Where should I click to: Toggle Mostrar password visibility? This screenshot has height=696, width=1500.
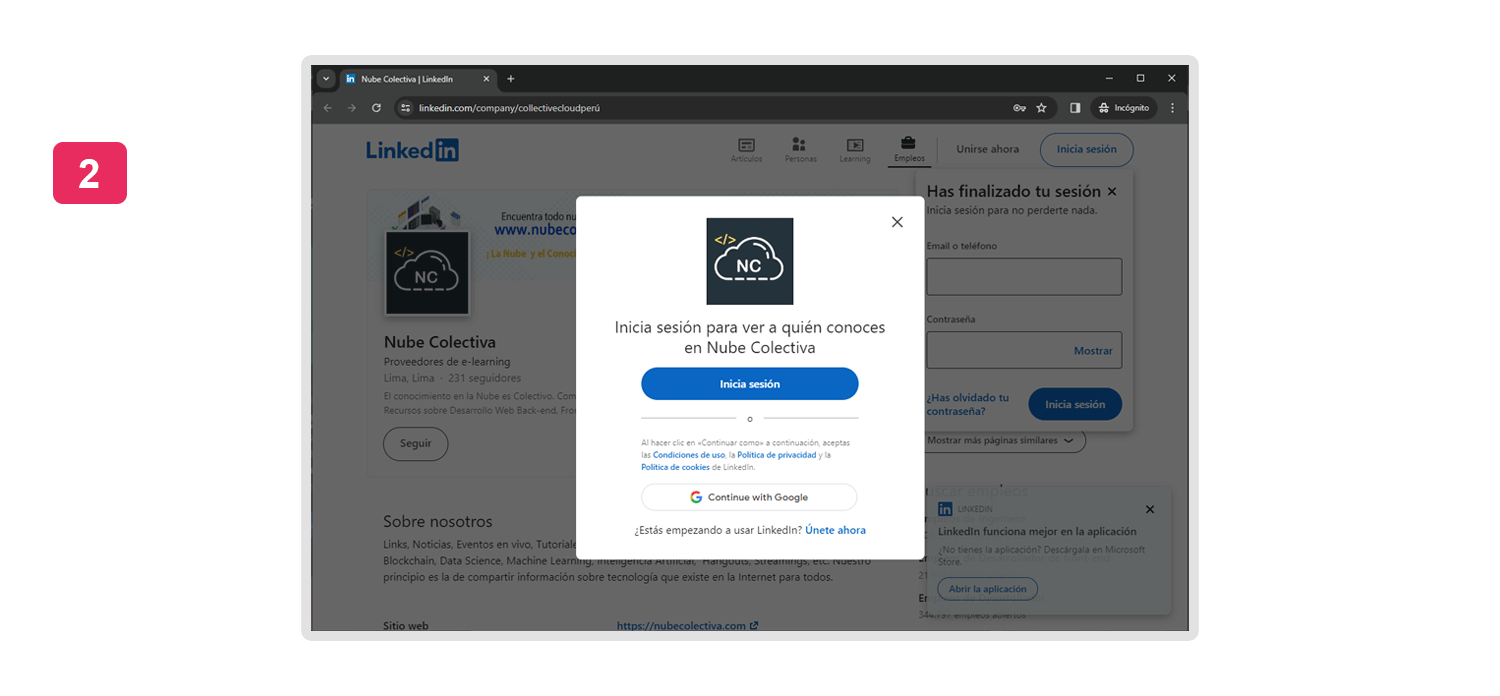click(1093, 351)
